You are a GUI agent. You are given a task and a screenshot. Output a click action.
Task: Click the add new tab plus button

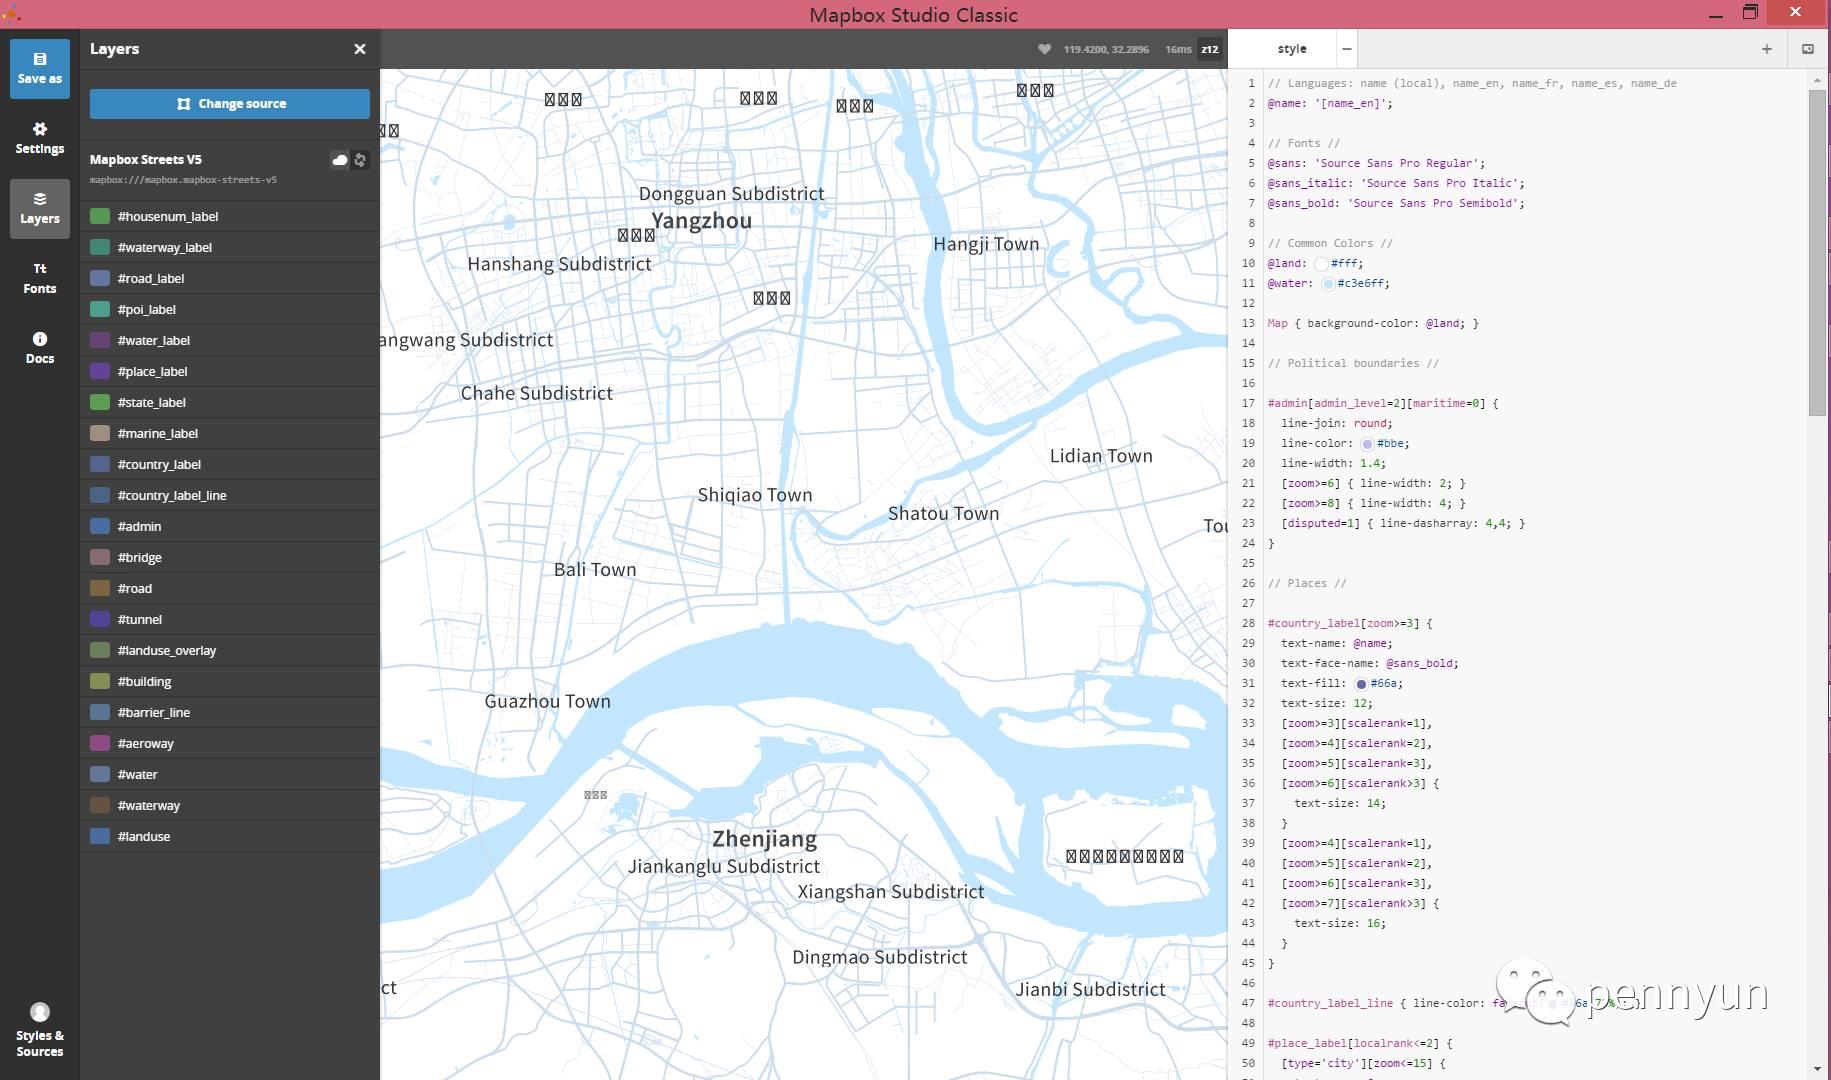click(1767, 48)
